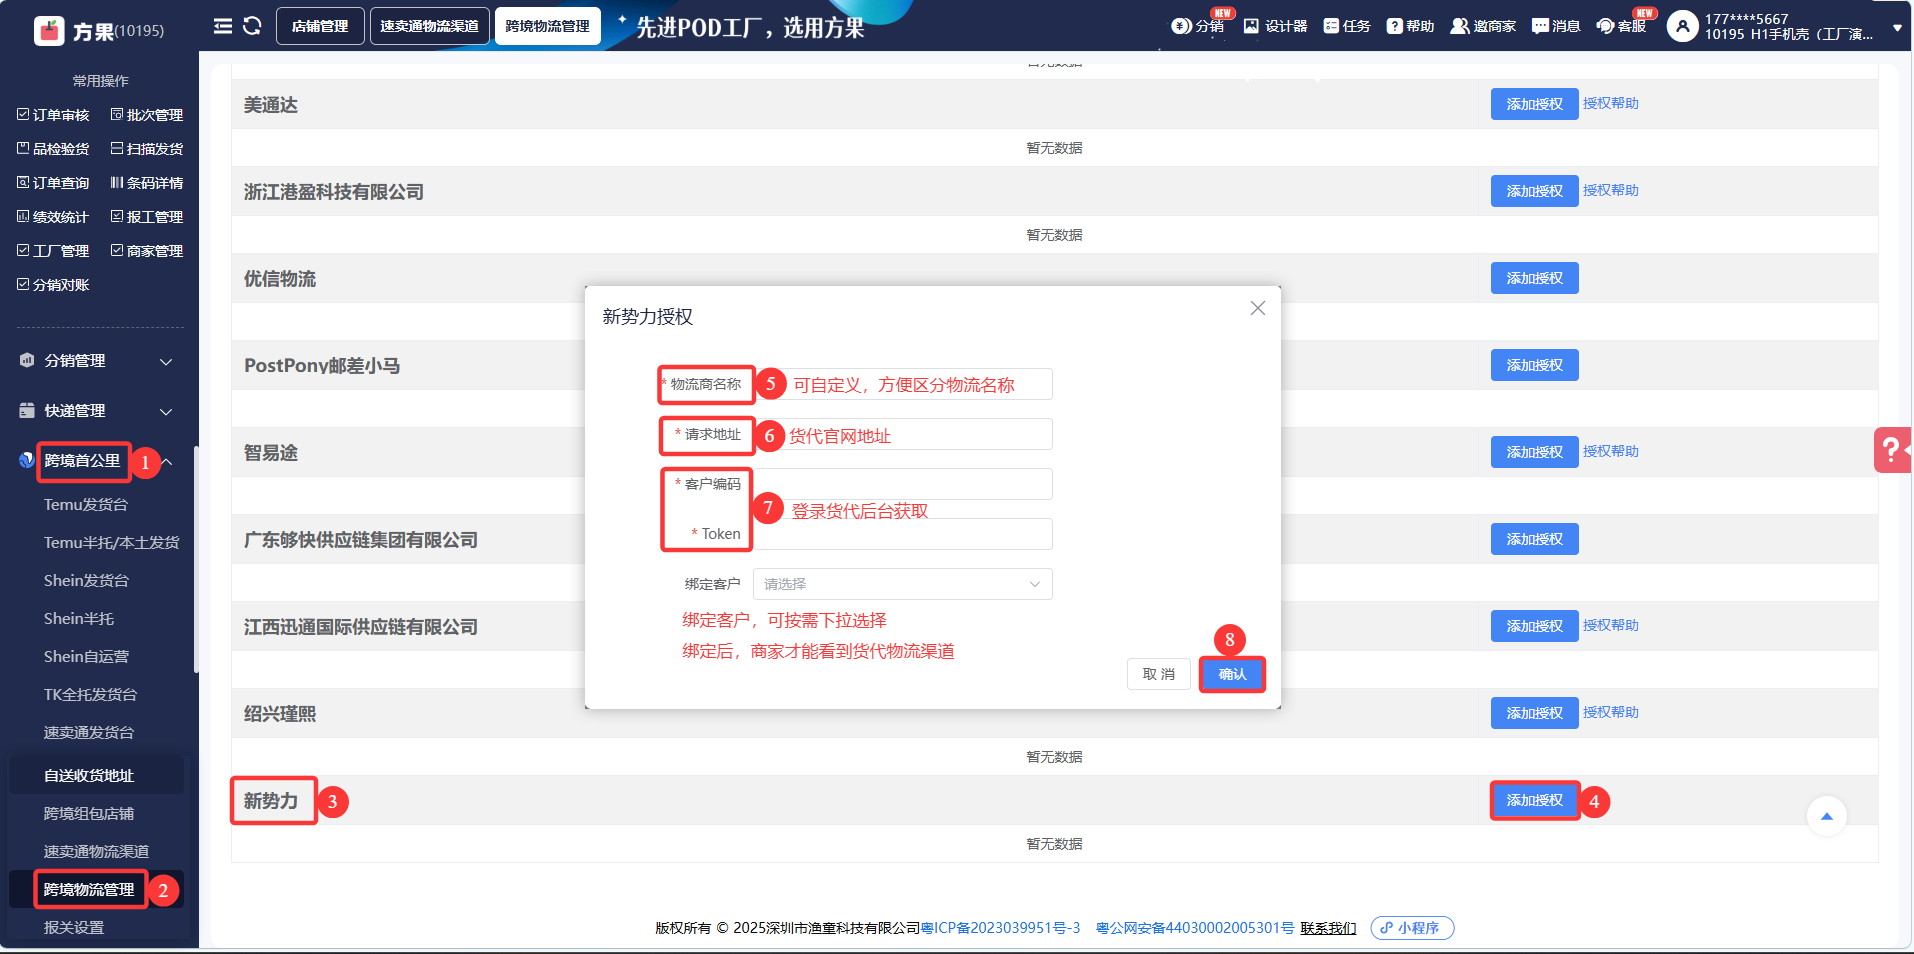The image size is (1914, 954).
Task: Click the back-to-top arrow button
Action: click(1826, 816)
